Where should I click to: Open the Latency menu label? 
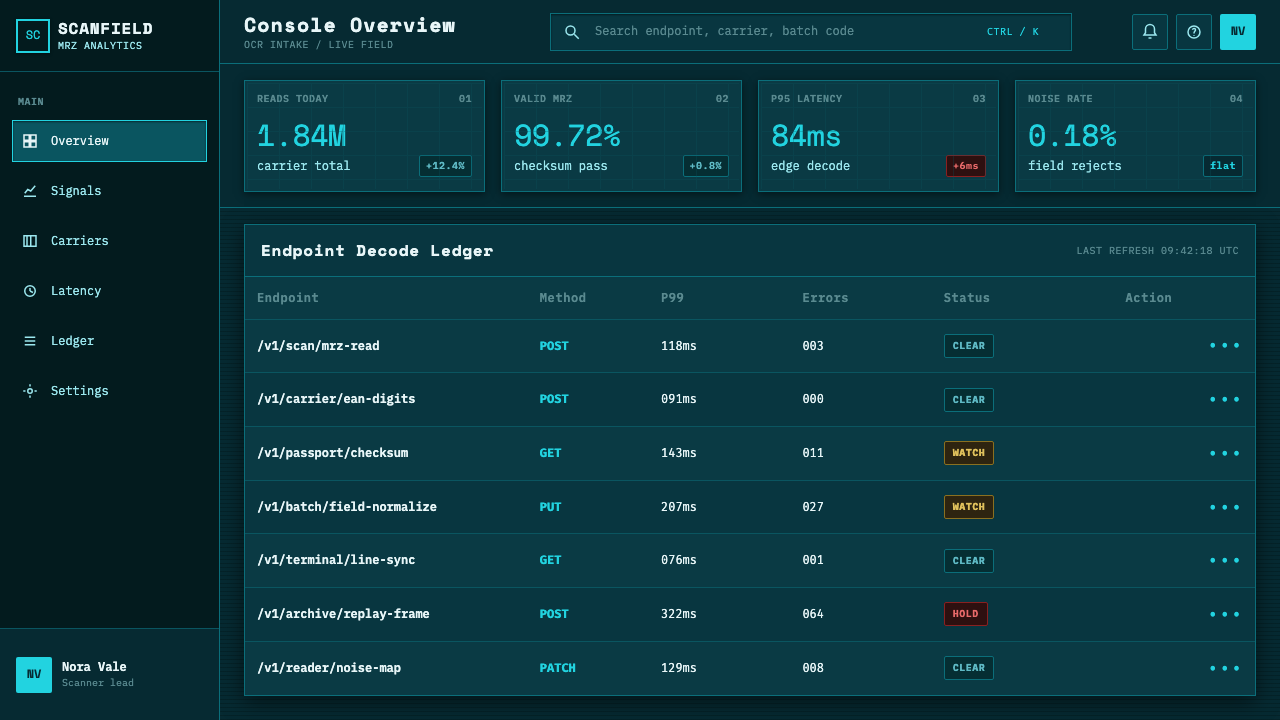(76, 291)
